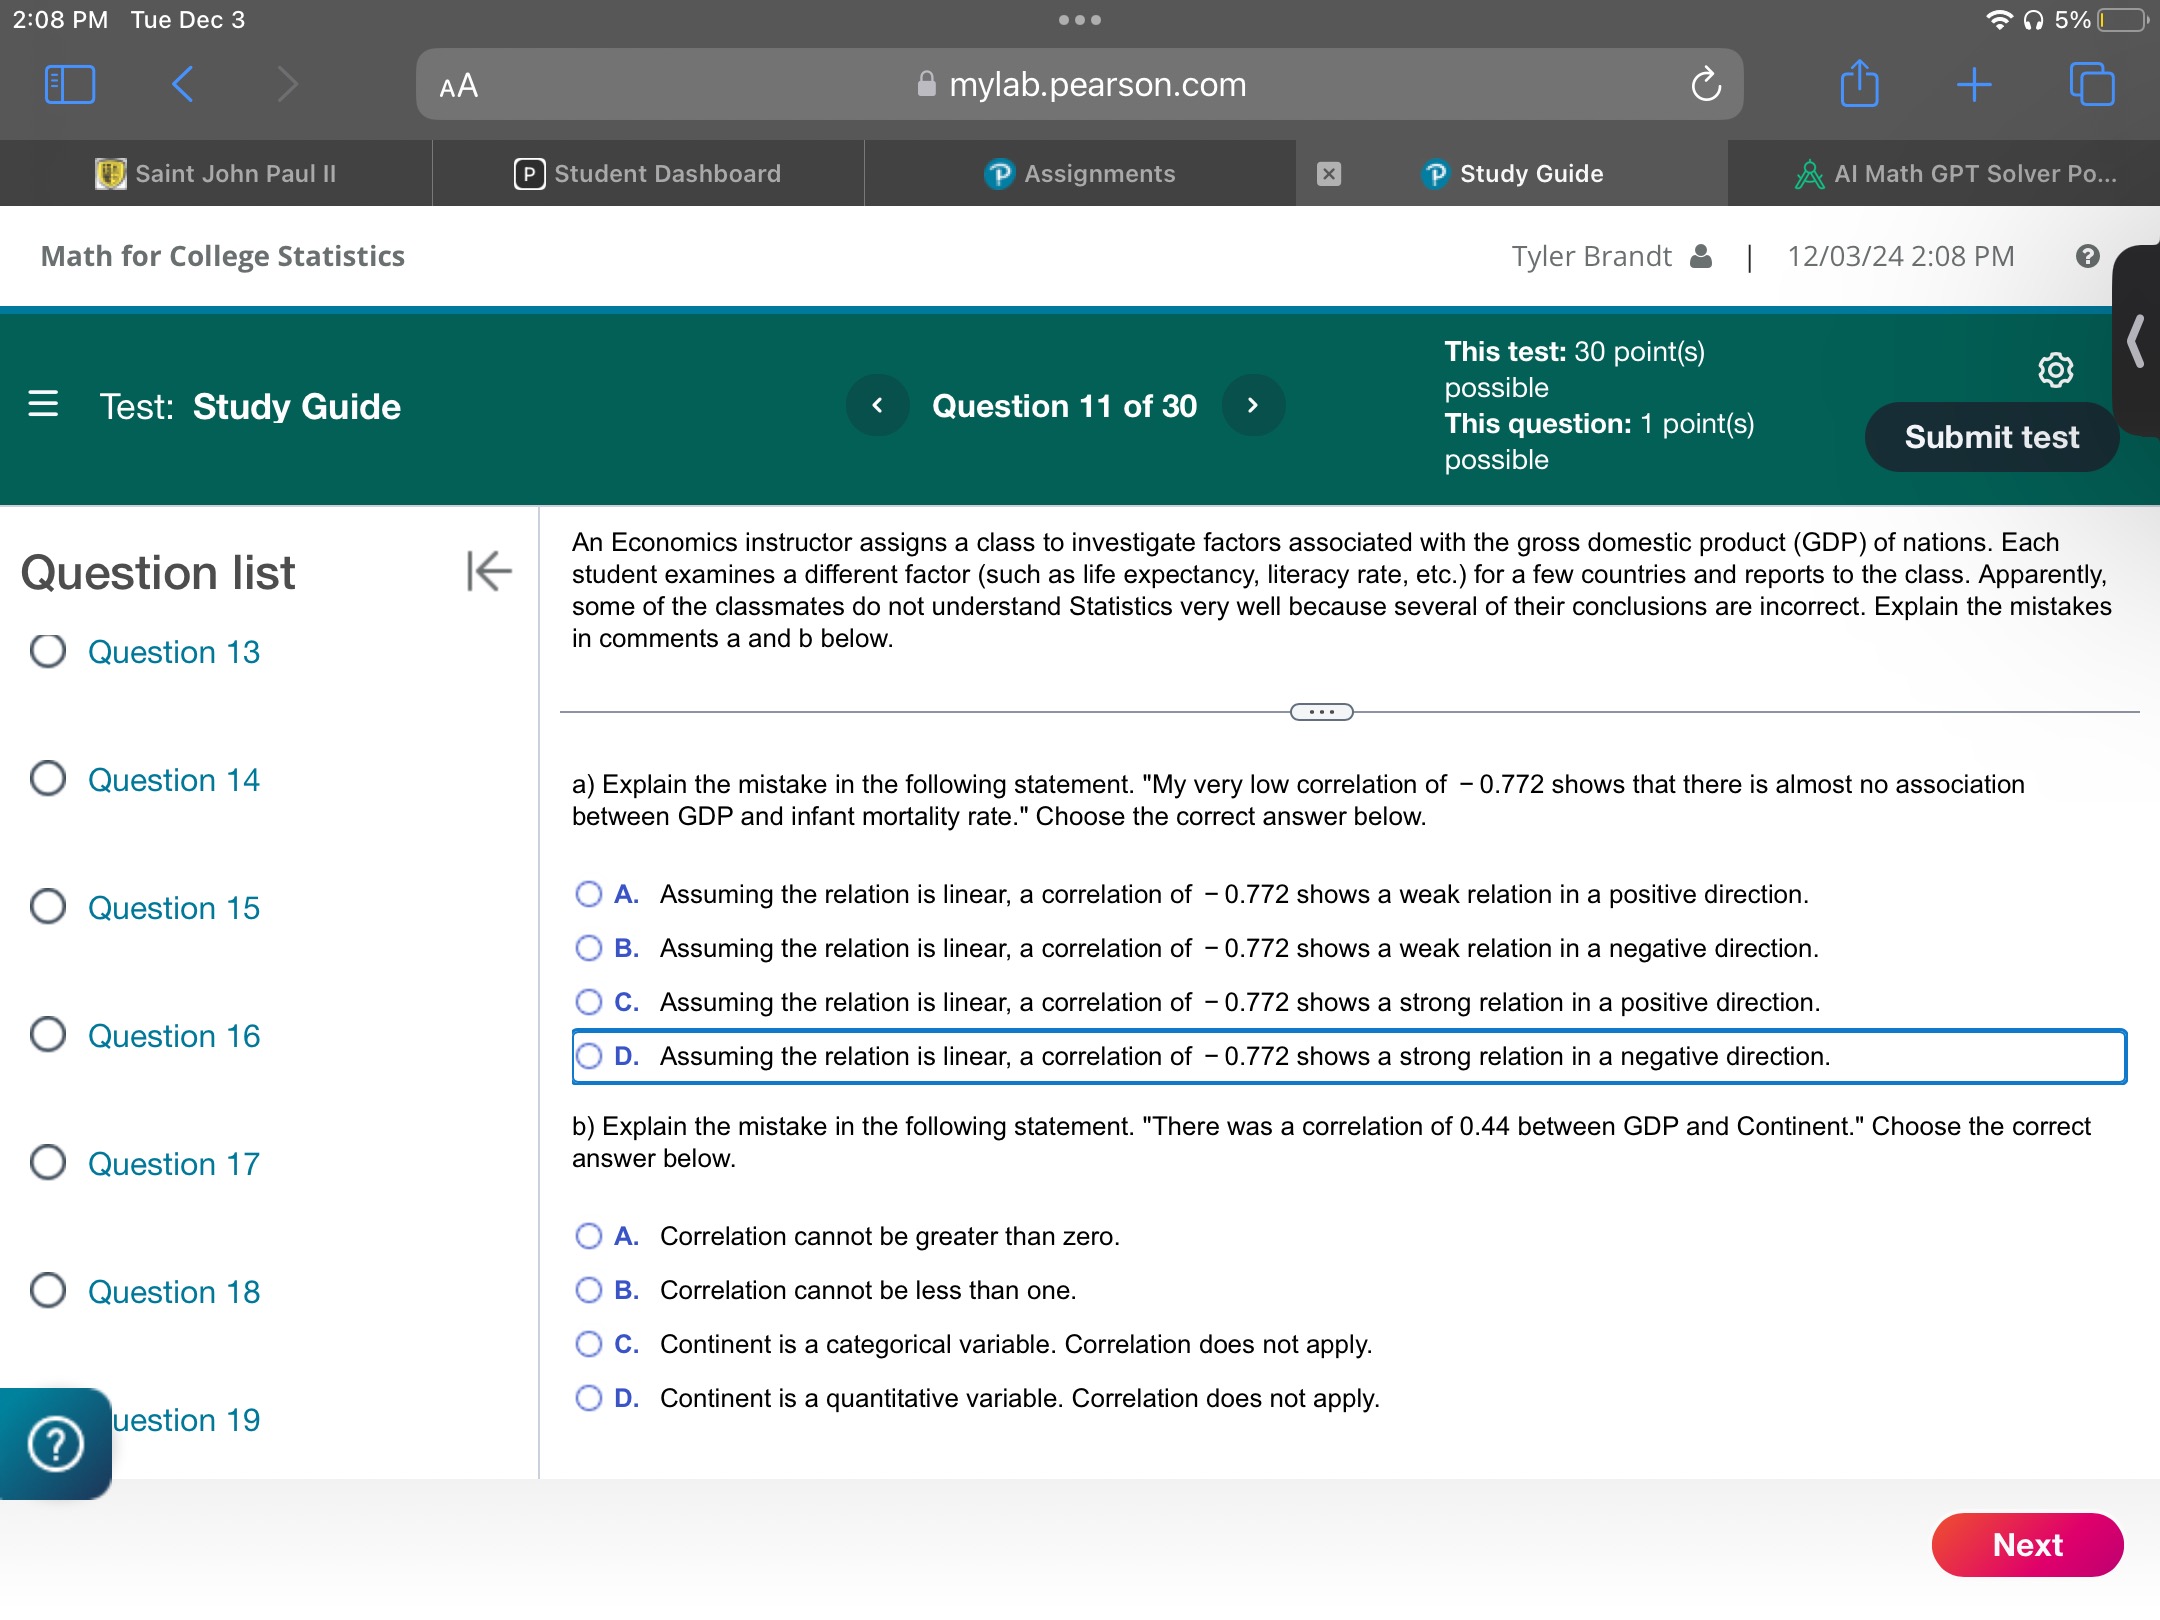
Task: Tap the headphones status icon
Action: (x=2033, y=20)
